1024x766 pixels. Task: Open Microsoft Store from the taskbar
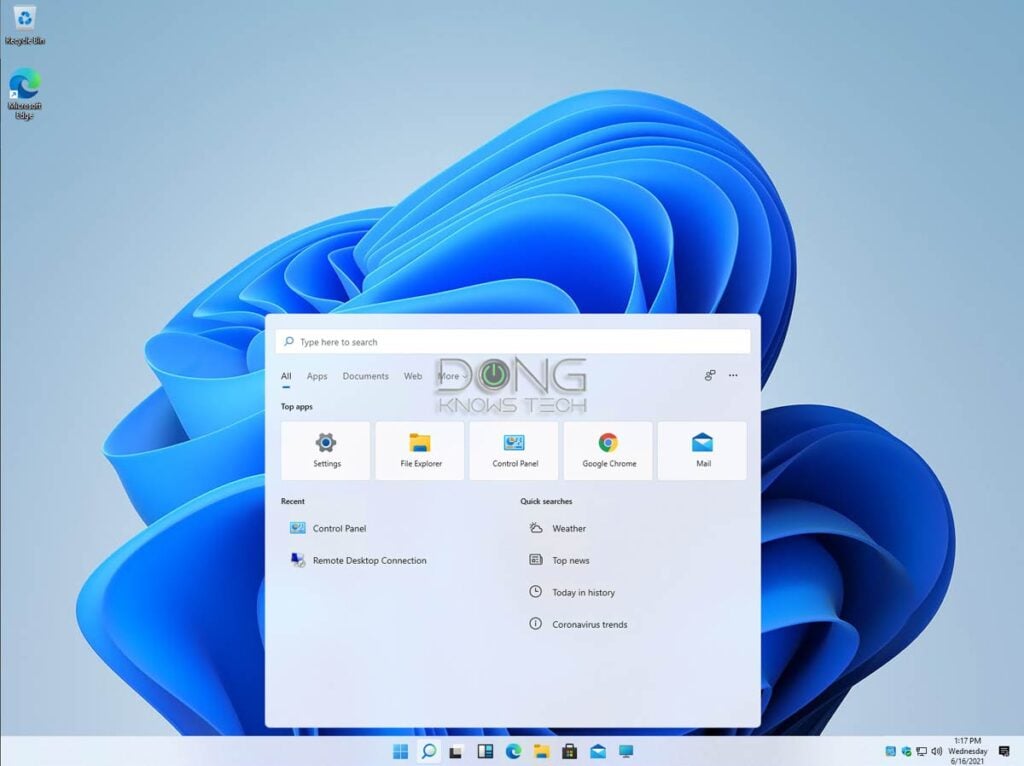pos(569,752)
